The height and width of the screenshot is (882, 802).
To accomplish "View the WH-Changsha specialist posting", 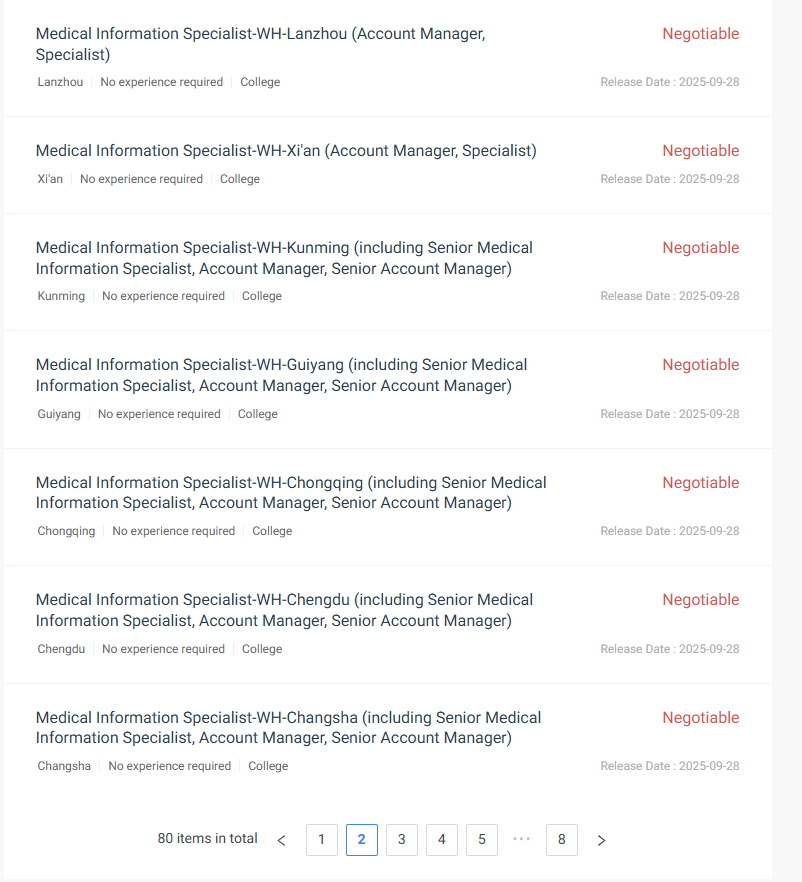I will pos(288,728).
